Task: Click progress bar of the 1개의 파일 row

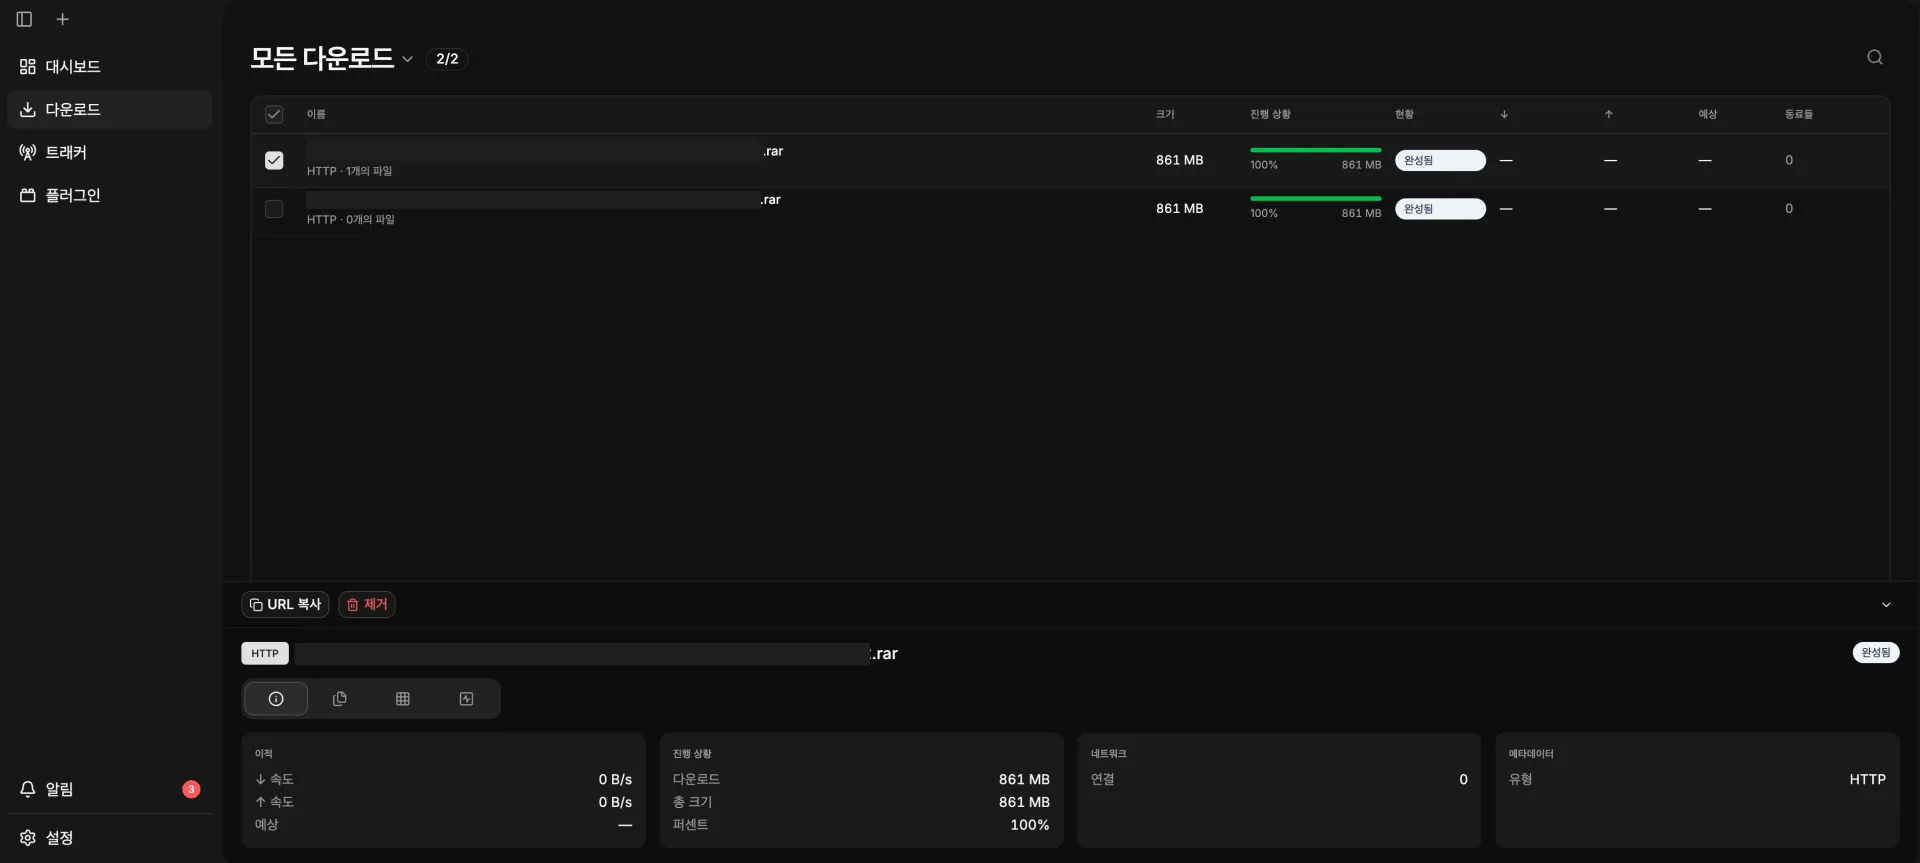Action: point(1315,150)
